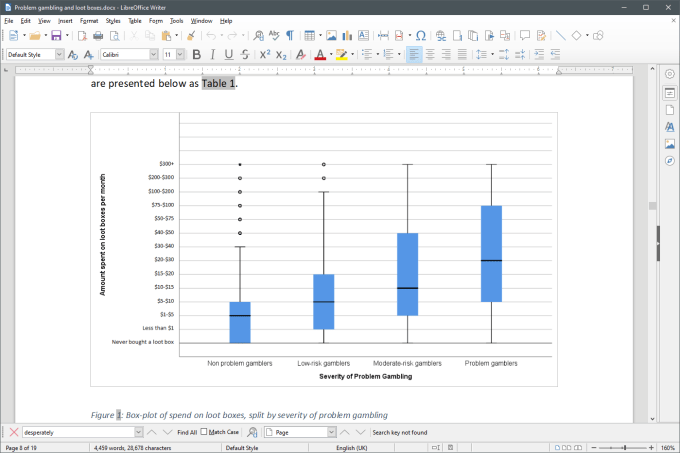Image resolution: width=680 pixels, height=453 pixels.
Task: Click the Clone Formatting paintbrush icon
Action: click(190, 36)
